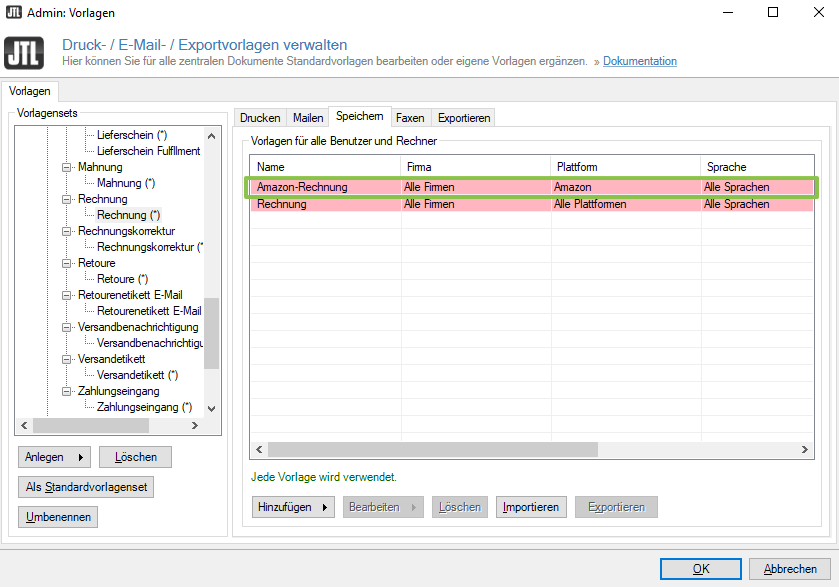Click the template table's left scroll arrow
Image resolution: width=839 pixels, height=587 pixels.
259,451
